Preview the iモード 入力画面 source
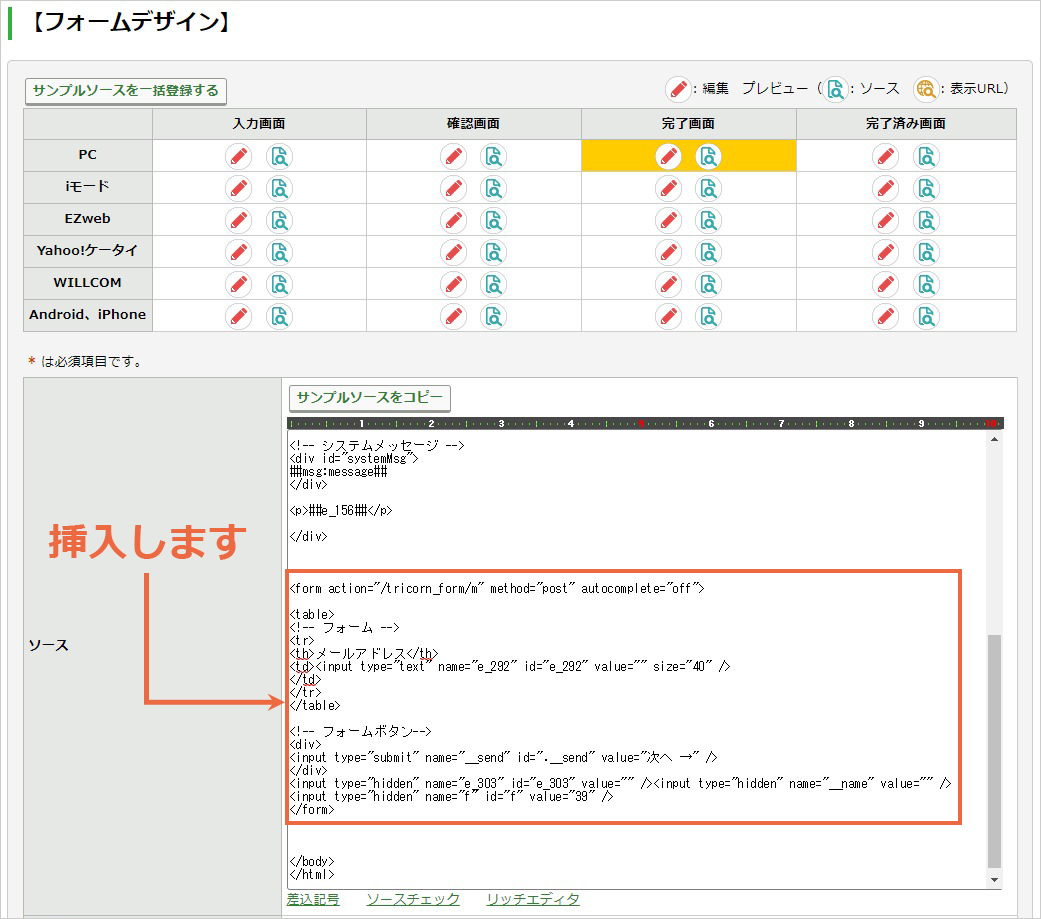 [x=280, y=189]
